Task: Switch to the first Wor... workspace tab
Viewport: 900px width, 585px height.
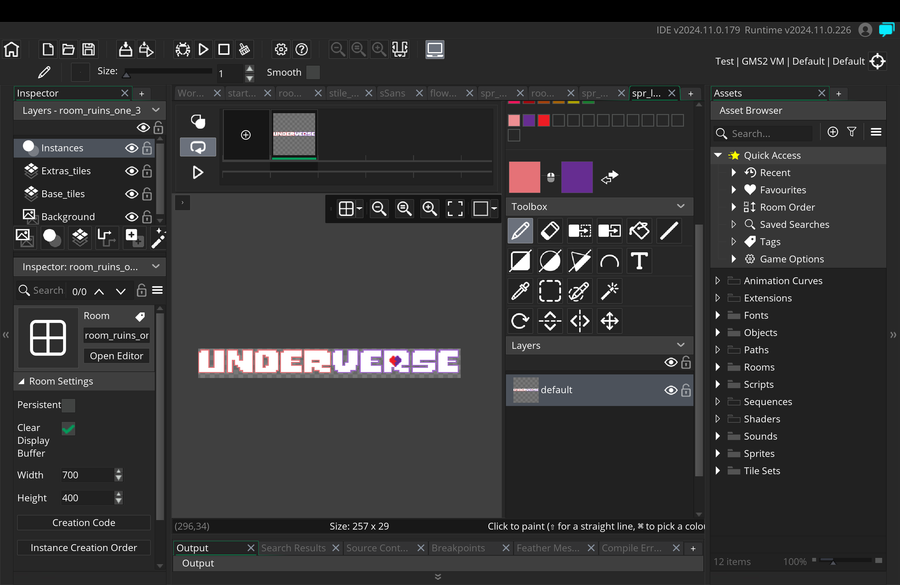Action: click(191, 93)
